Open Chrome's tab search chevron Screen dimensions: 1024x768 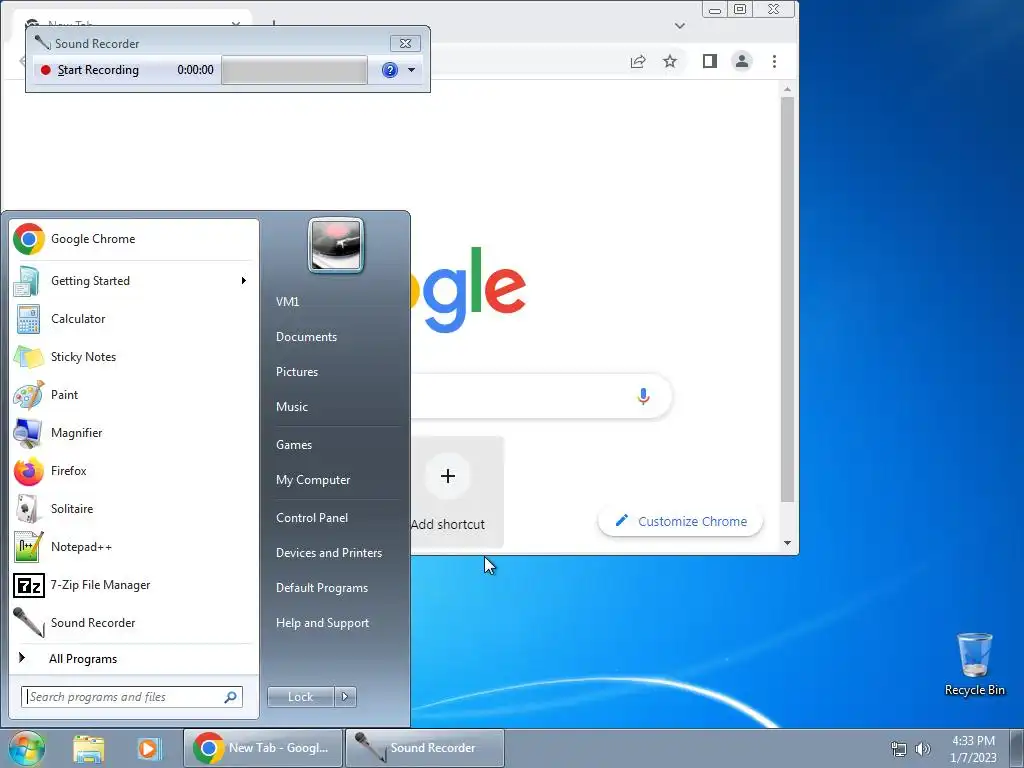coord(680,26)
